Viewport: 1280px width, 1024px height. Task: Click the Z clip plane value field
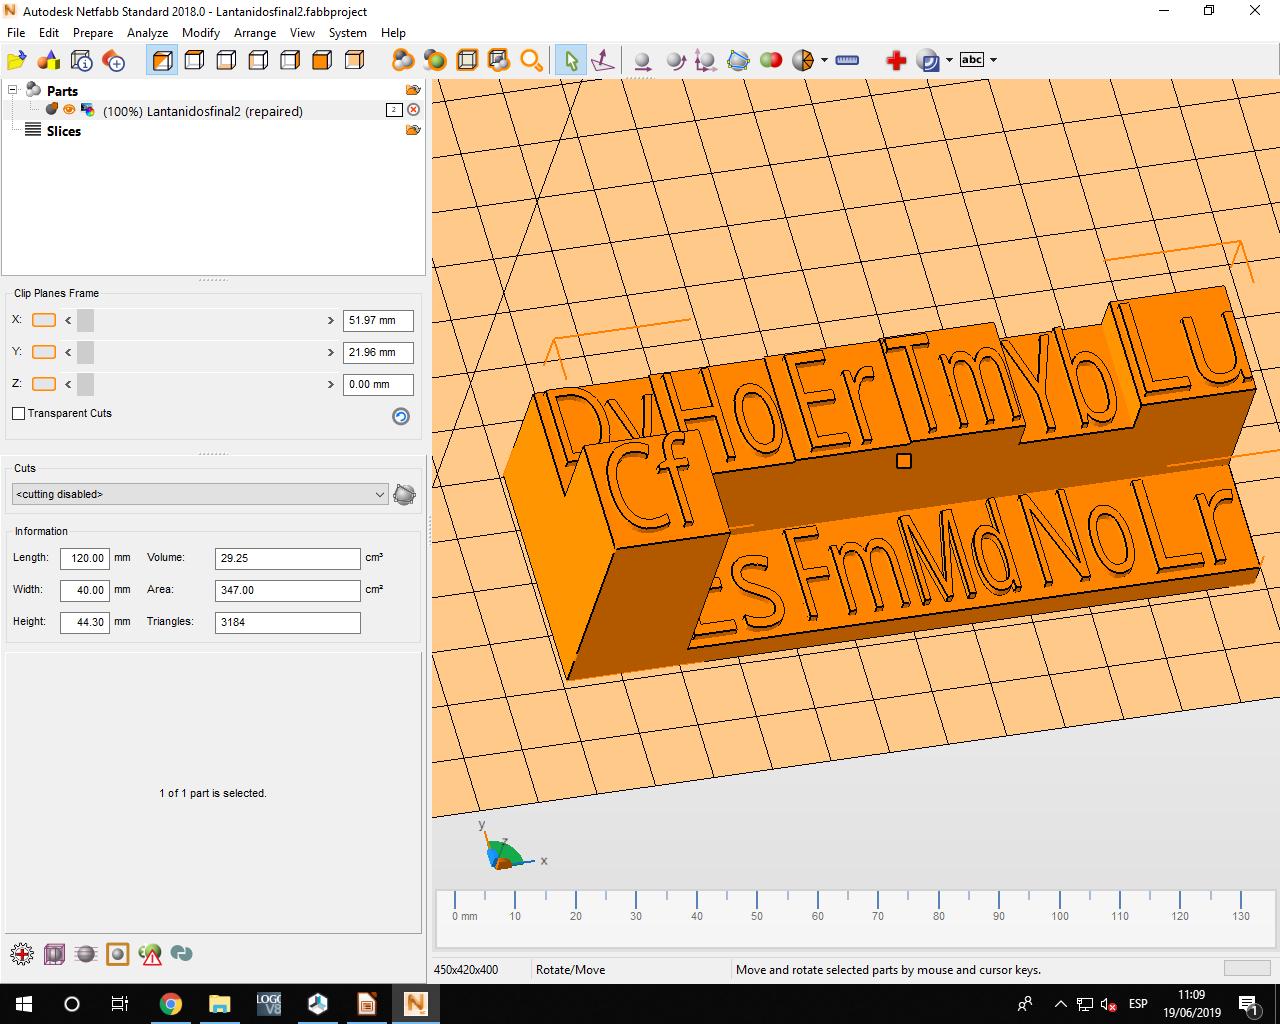pos(377,384)
